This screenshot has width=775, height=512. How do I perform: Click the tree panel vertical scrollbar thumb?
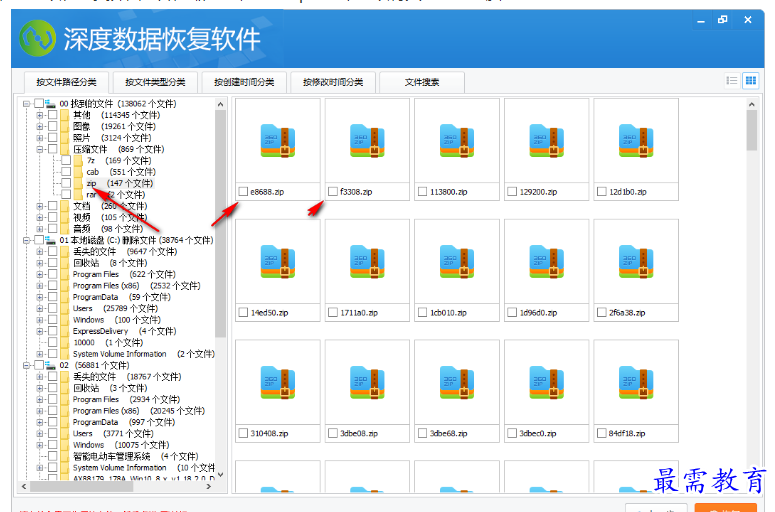(220, 223)
